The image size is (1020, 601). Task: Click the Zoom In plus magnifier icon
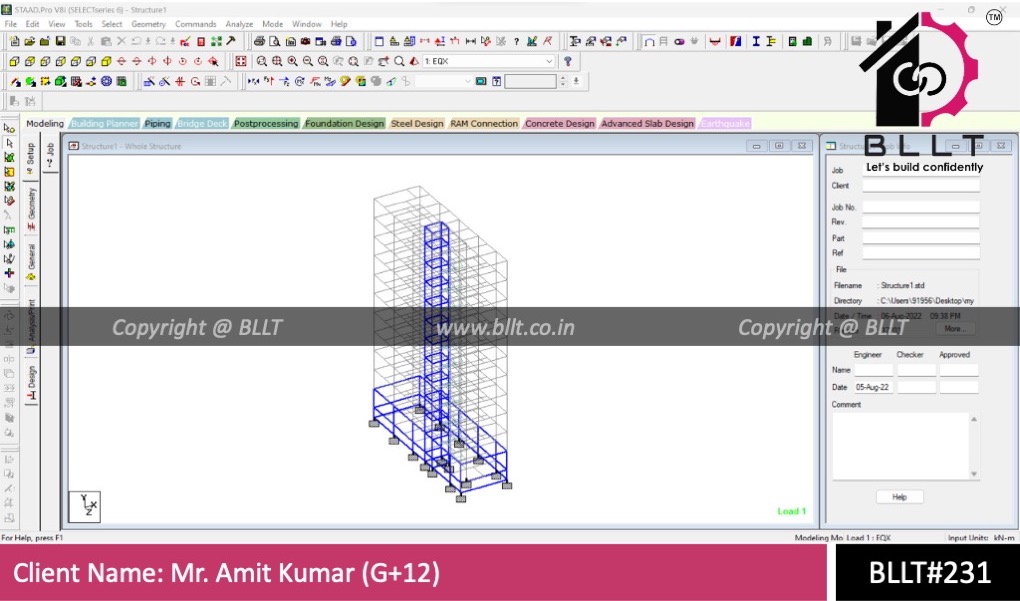click(x=292, y=61)
